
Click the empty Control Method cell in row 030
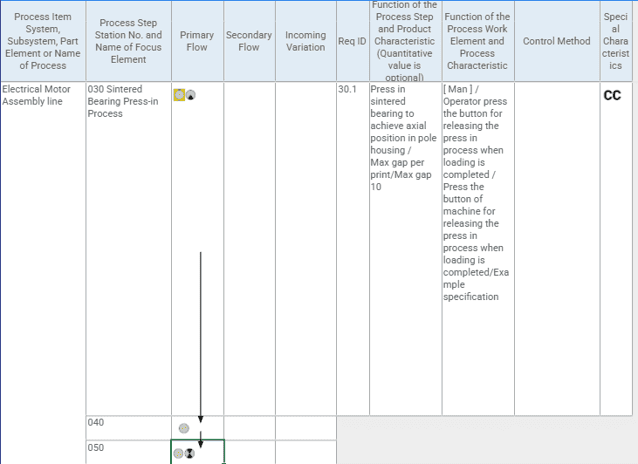pos(557,249)
